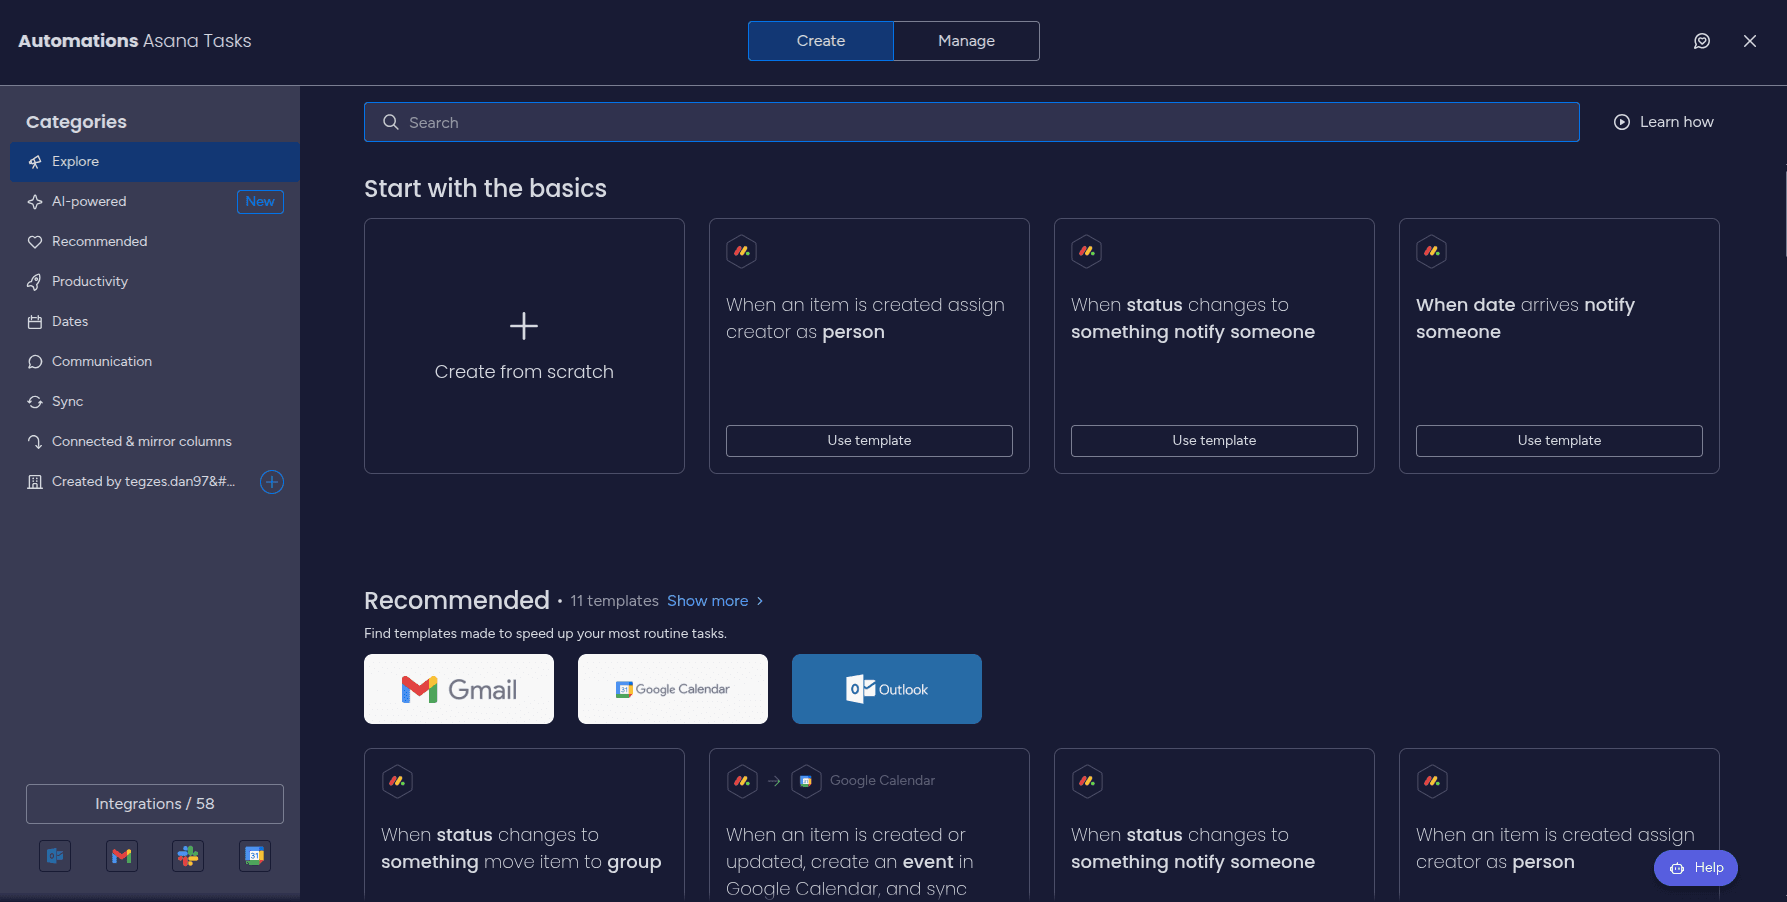Select the Google Calendar icon near Integrations
Screen dimensions: 1787x902
click(x=255, y=856)
